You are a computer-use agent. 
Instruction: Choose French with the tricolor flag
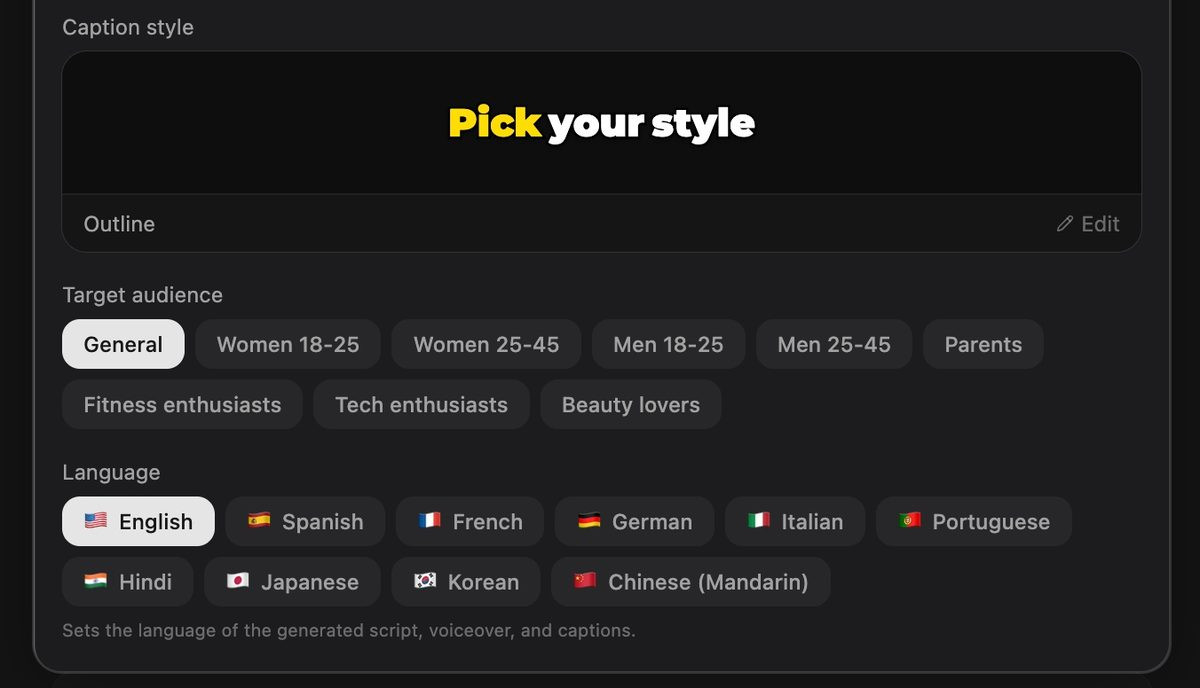pyautogui.click(x=470, y=522)
